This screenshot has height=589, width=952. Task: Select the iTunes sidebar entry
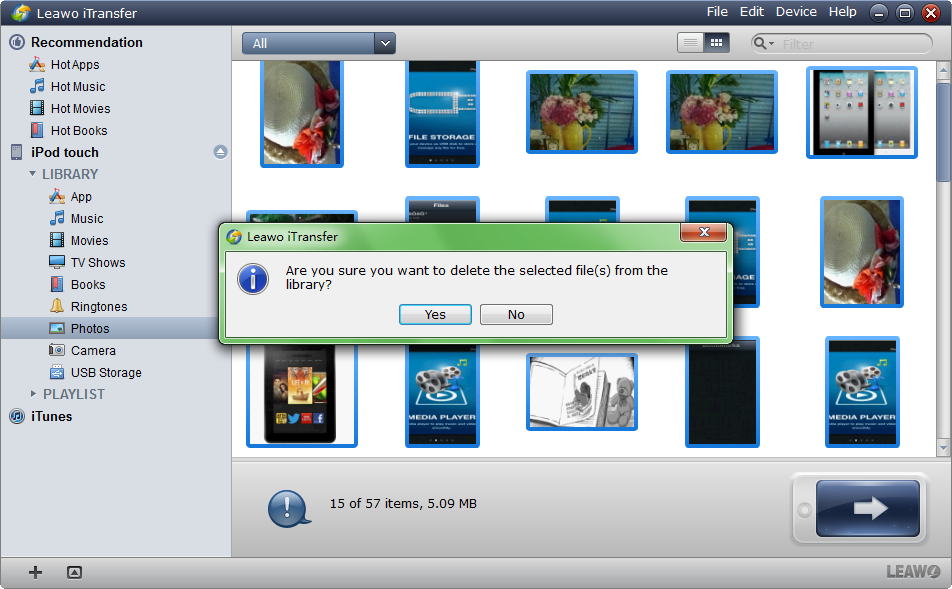[x=52, y=417]
